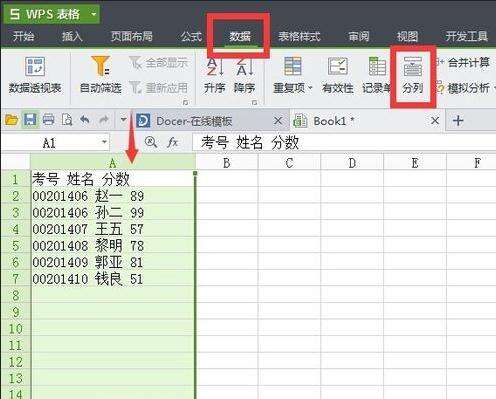Select column D header
Screen dimensions: 496x399
pyautogui.click(x=352, y=163)
